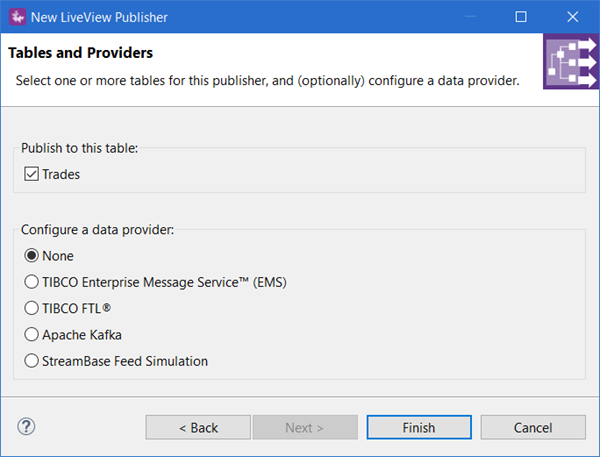This screenshot has width=600, height=457.
Task: Click the 'Configure a data provider' group label
Action: (x=97, y=230)
